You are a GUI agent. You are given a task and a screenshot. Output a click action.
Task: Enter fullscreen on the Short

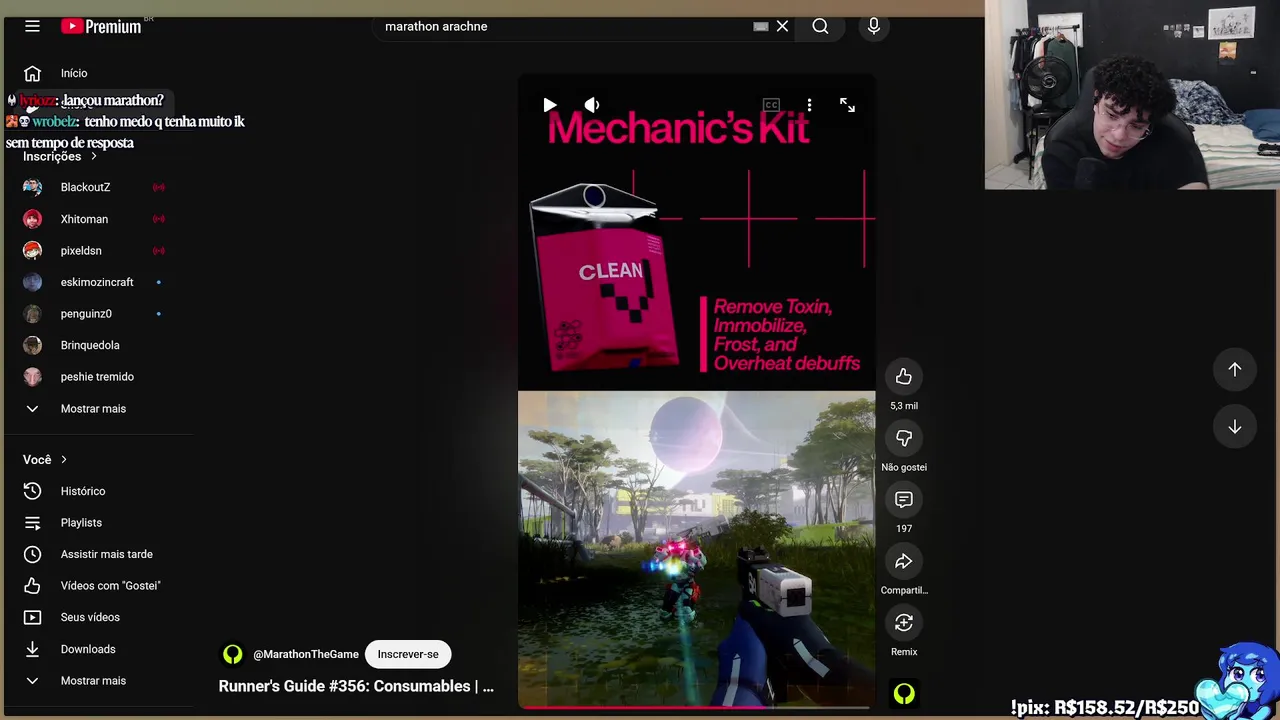click(x=847, y=105)
